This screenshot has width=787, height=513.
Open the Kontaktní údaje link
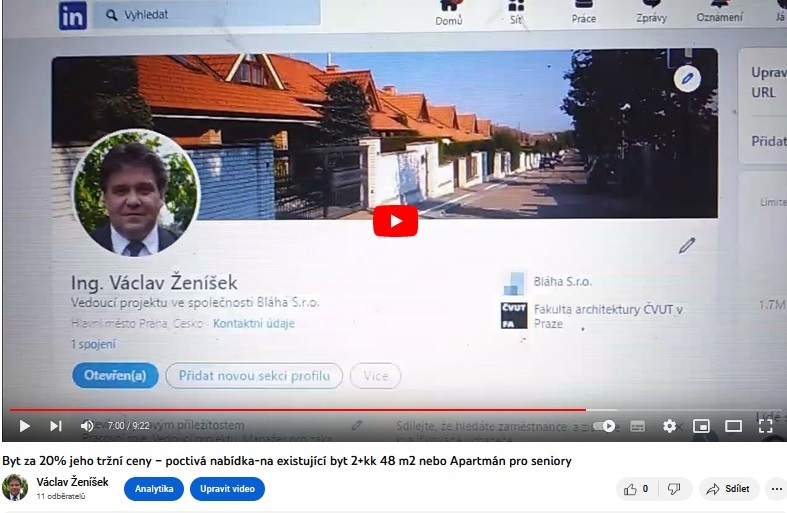253,324
